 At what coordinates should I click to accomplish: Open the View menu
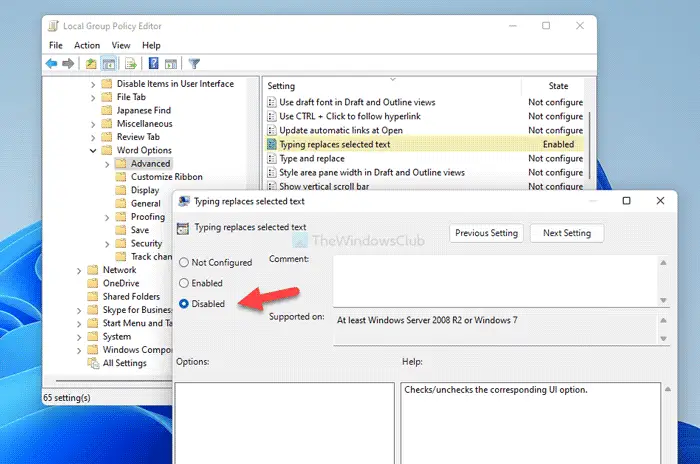click(x=121, y=46)
